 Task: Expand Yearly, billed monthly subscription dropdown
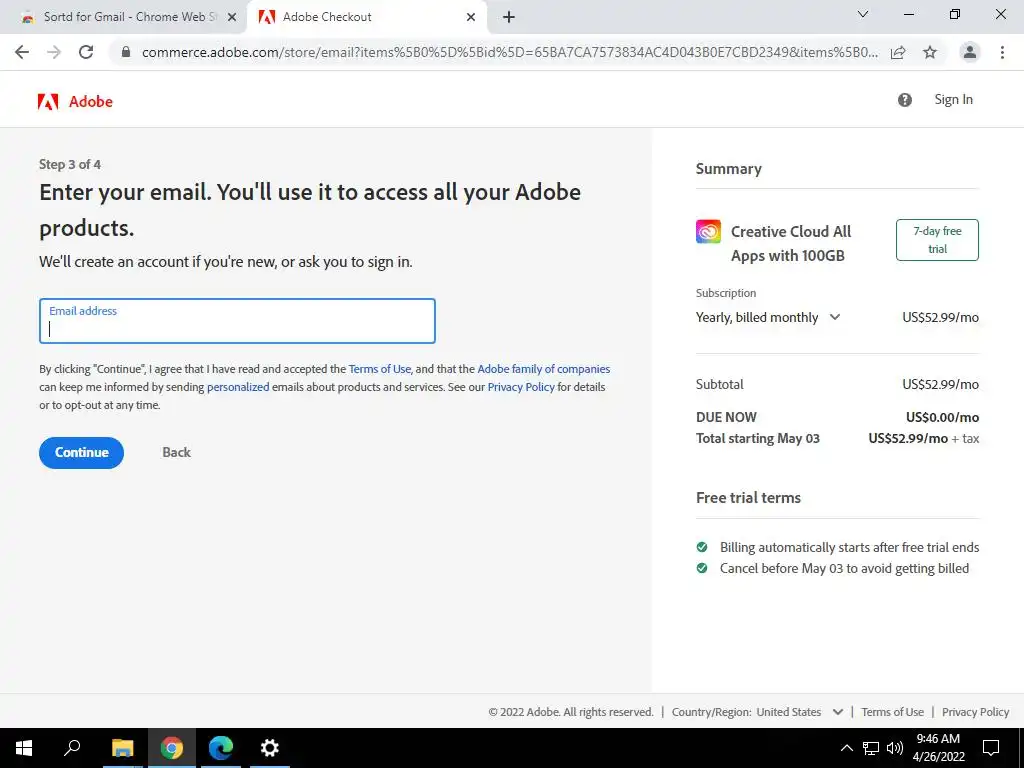coord(768,317)
